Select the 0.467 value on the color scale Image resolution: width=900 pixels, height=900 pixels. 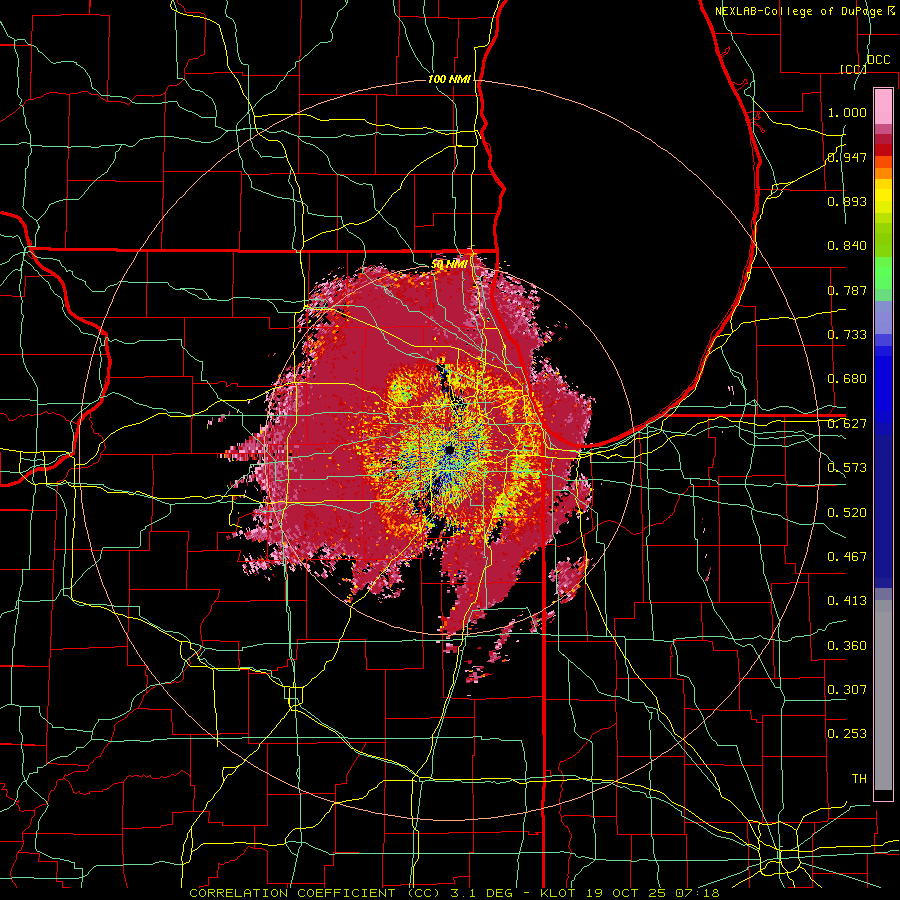tap(847, 557)
